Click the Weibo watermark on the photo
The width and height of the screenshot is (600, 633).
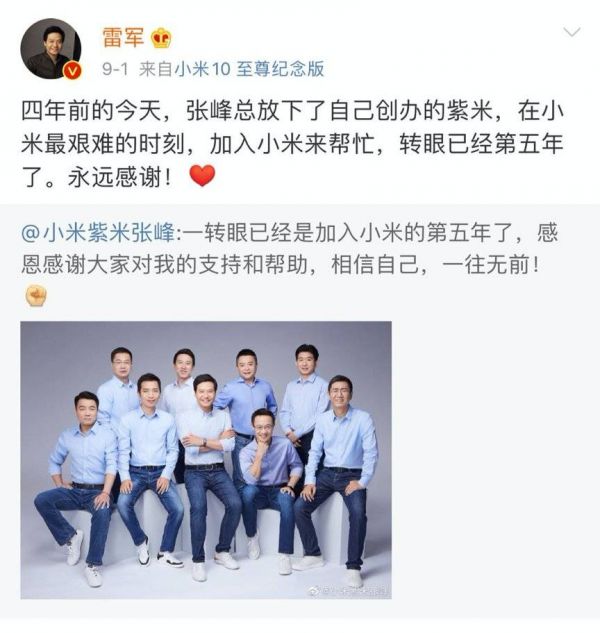[x=350, y=591]
